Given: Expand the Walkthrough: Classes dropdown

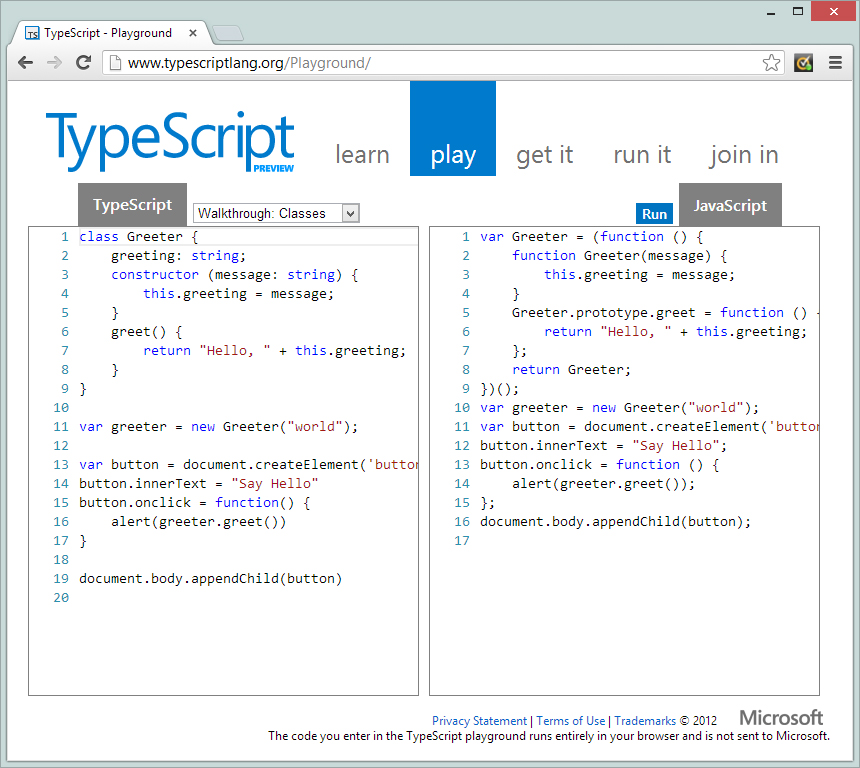Looking at the screenshot, I should (276, 213).
